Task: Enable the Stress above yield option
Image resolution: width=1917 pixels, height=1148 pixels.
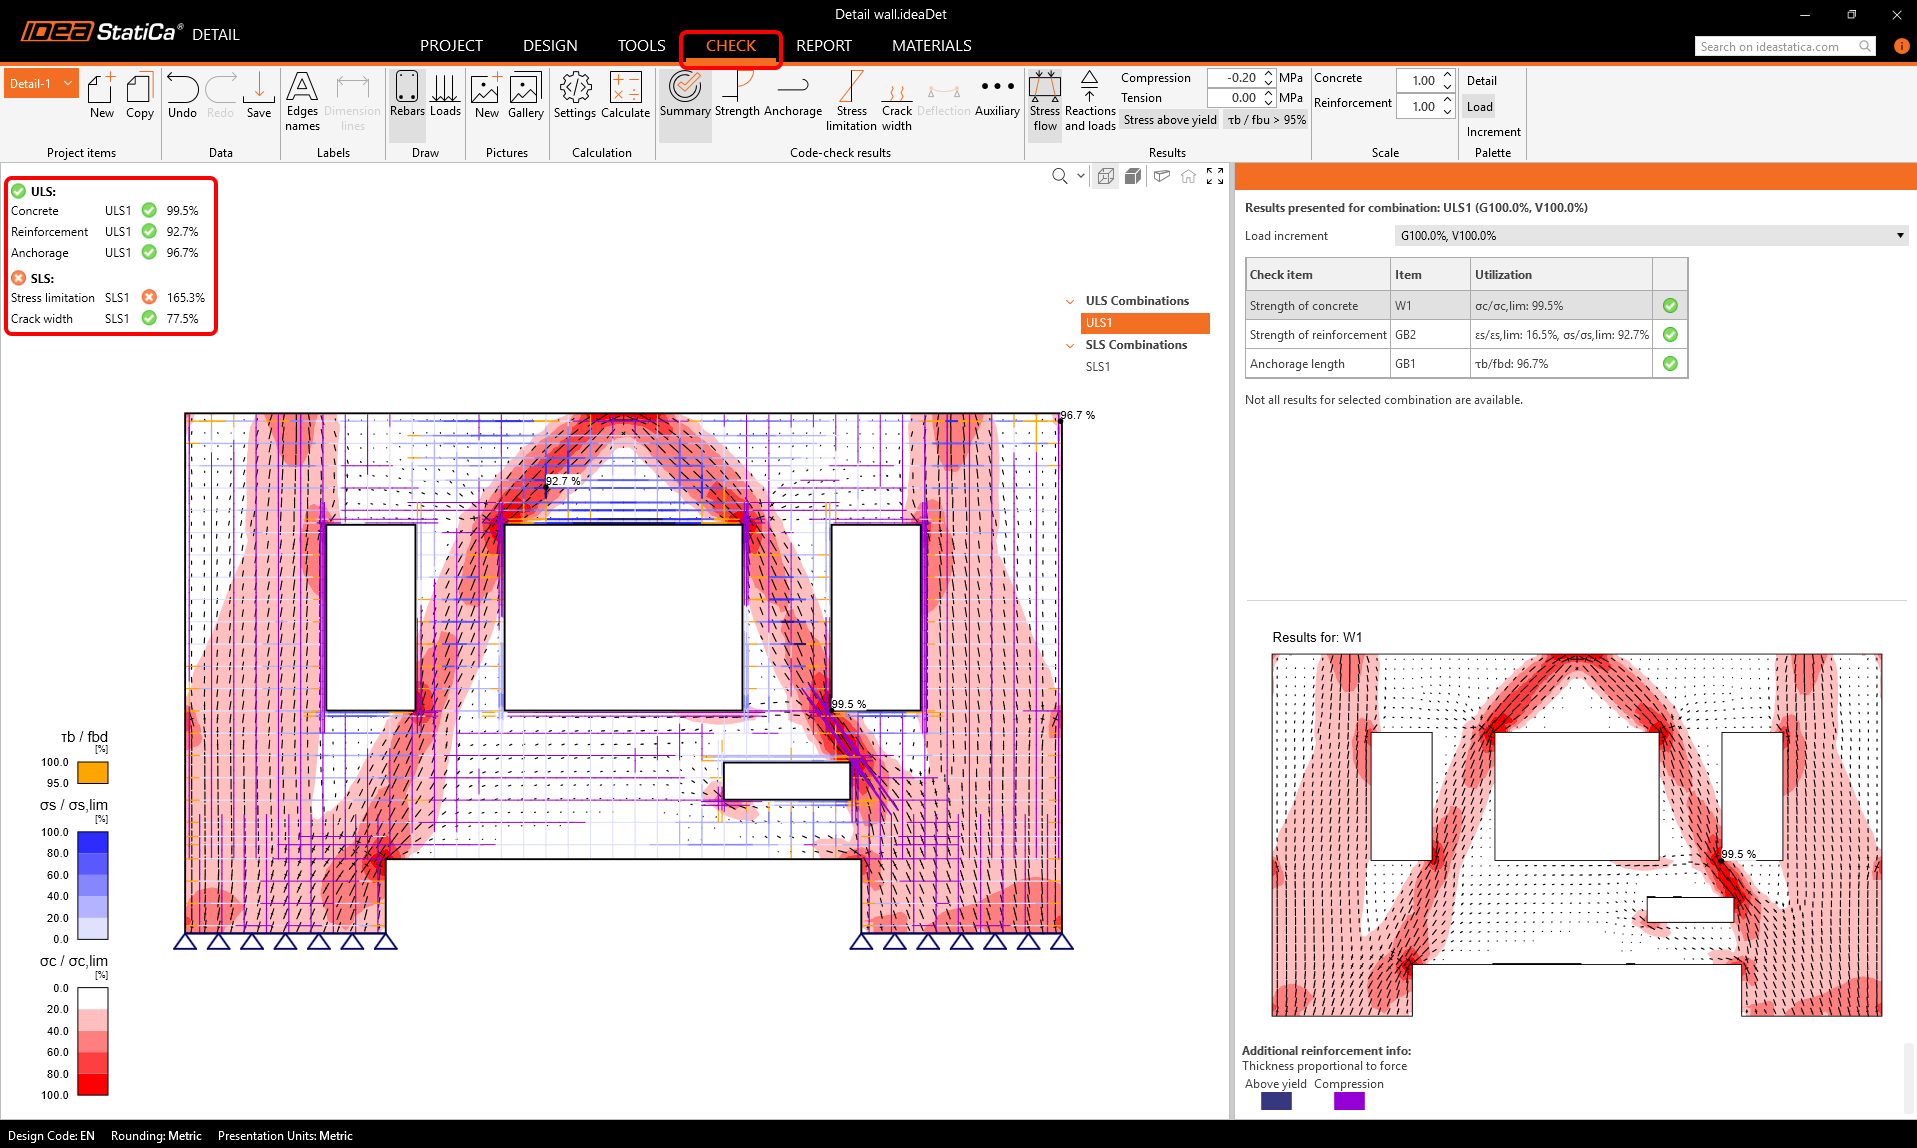Action: tap(1170, 120)
